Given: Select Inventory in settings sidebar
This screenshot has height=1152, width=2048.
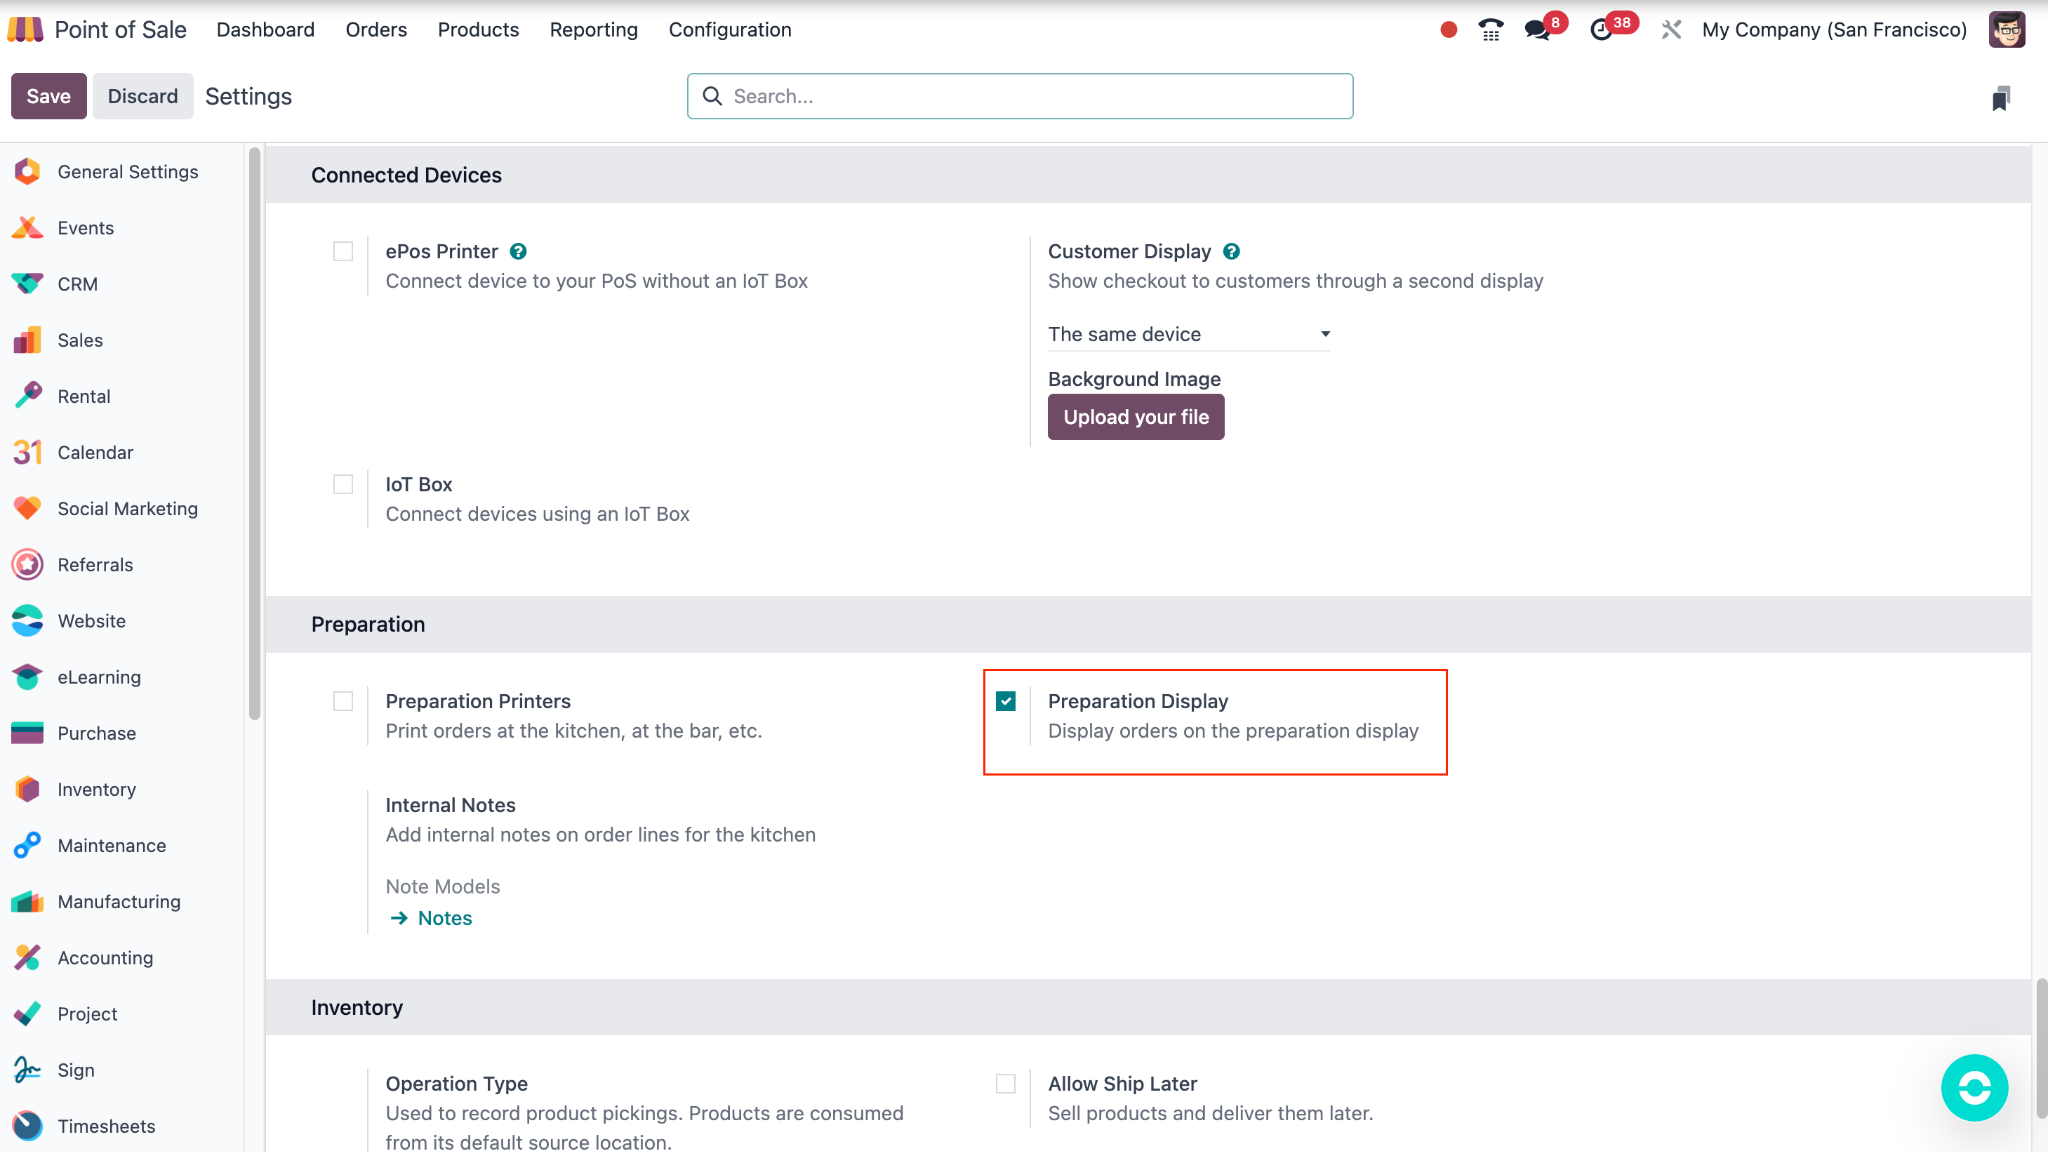Looking at the screenshot, I should tap(96, 790).
